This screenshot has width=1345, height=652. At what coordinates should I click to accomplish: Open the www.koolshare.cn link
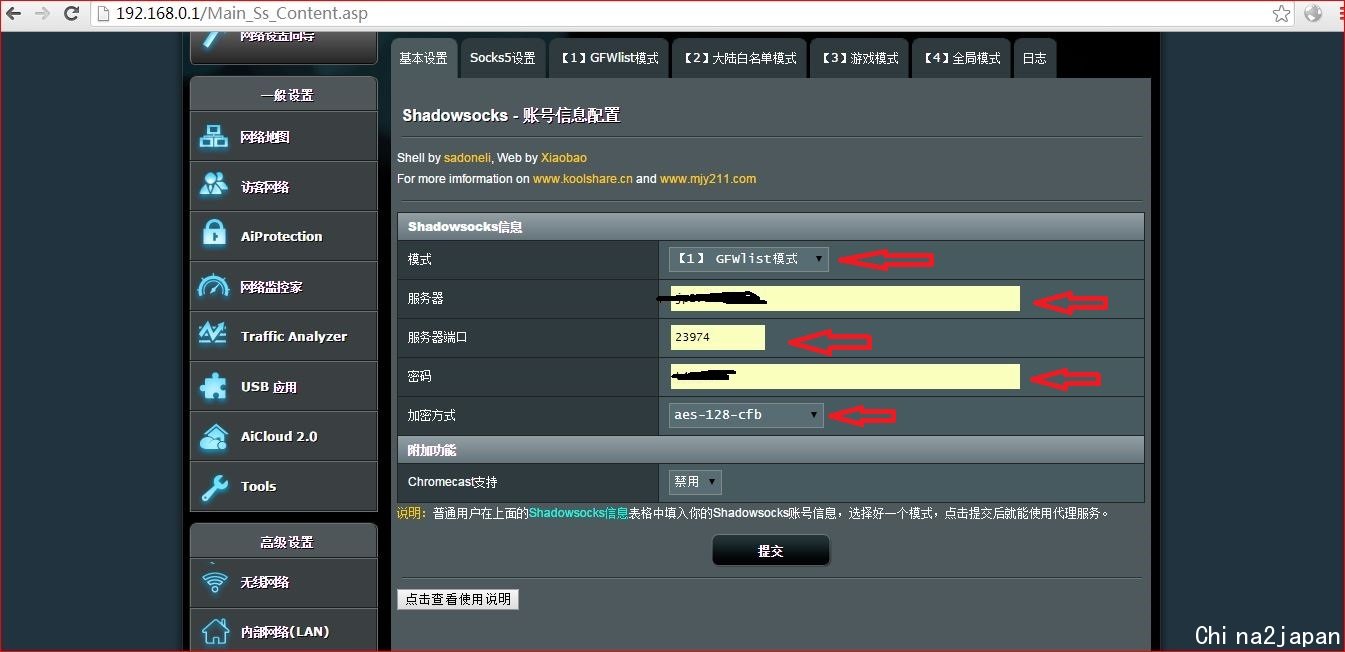(583, 179)
